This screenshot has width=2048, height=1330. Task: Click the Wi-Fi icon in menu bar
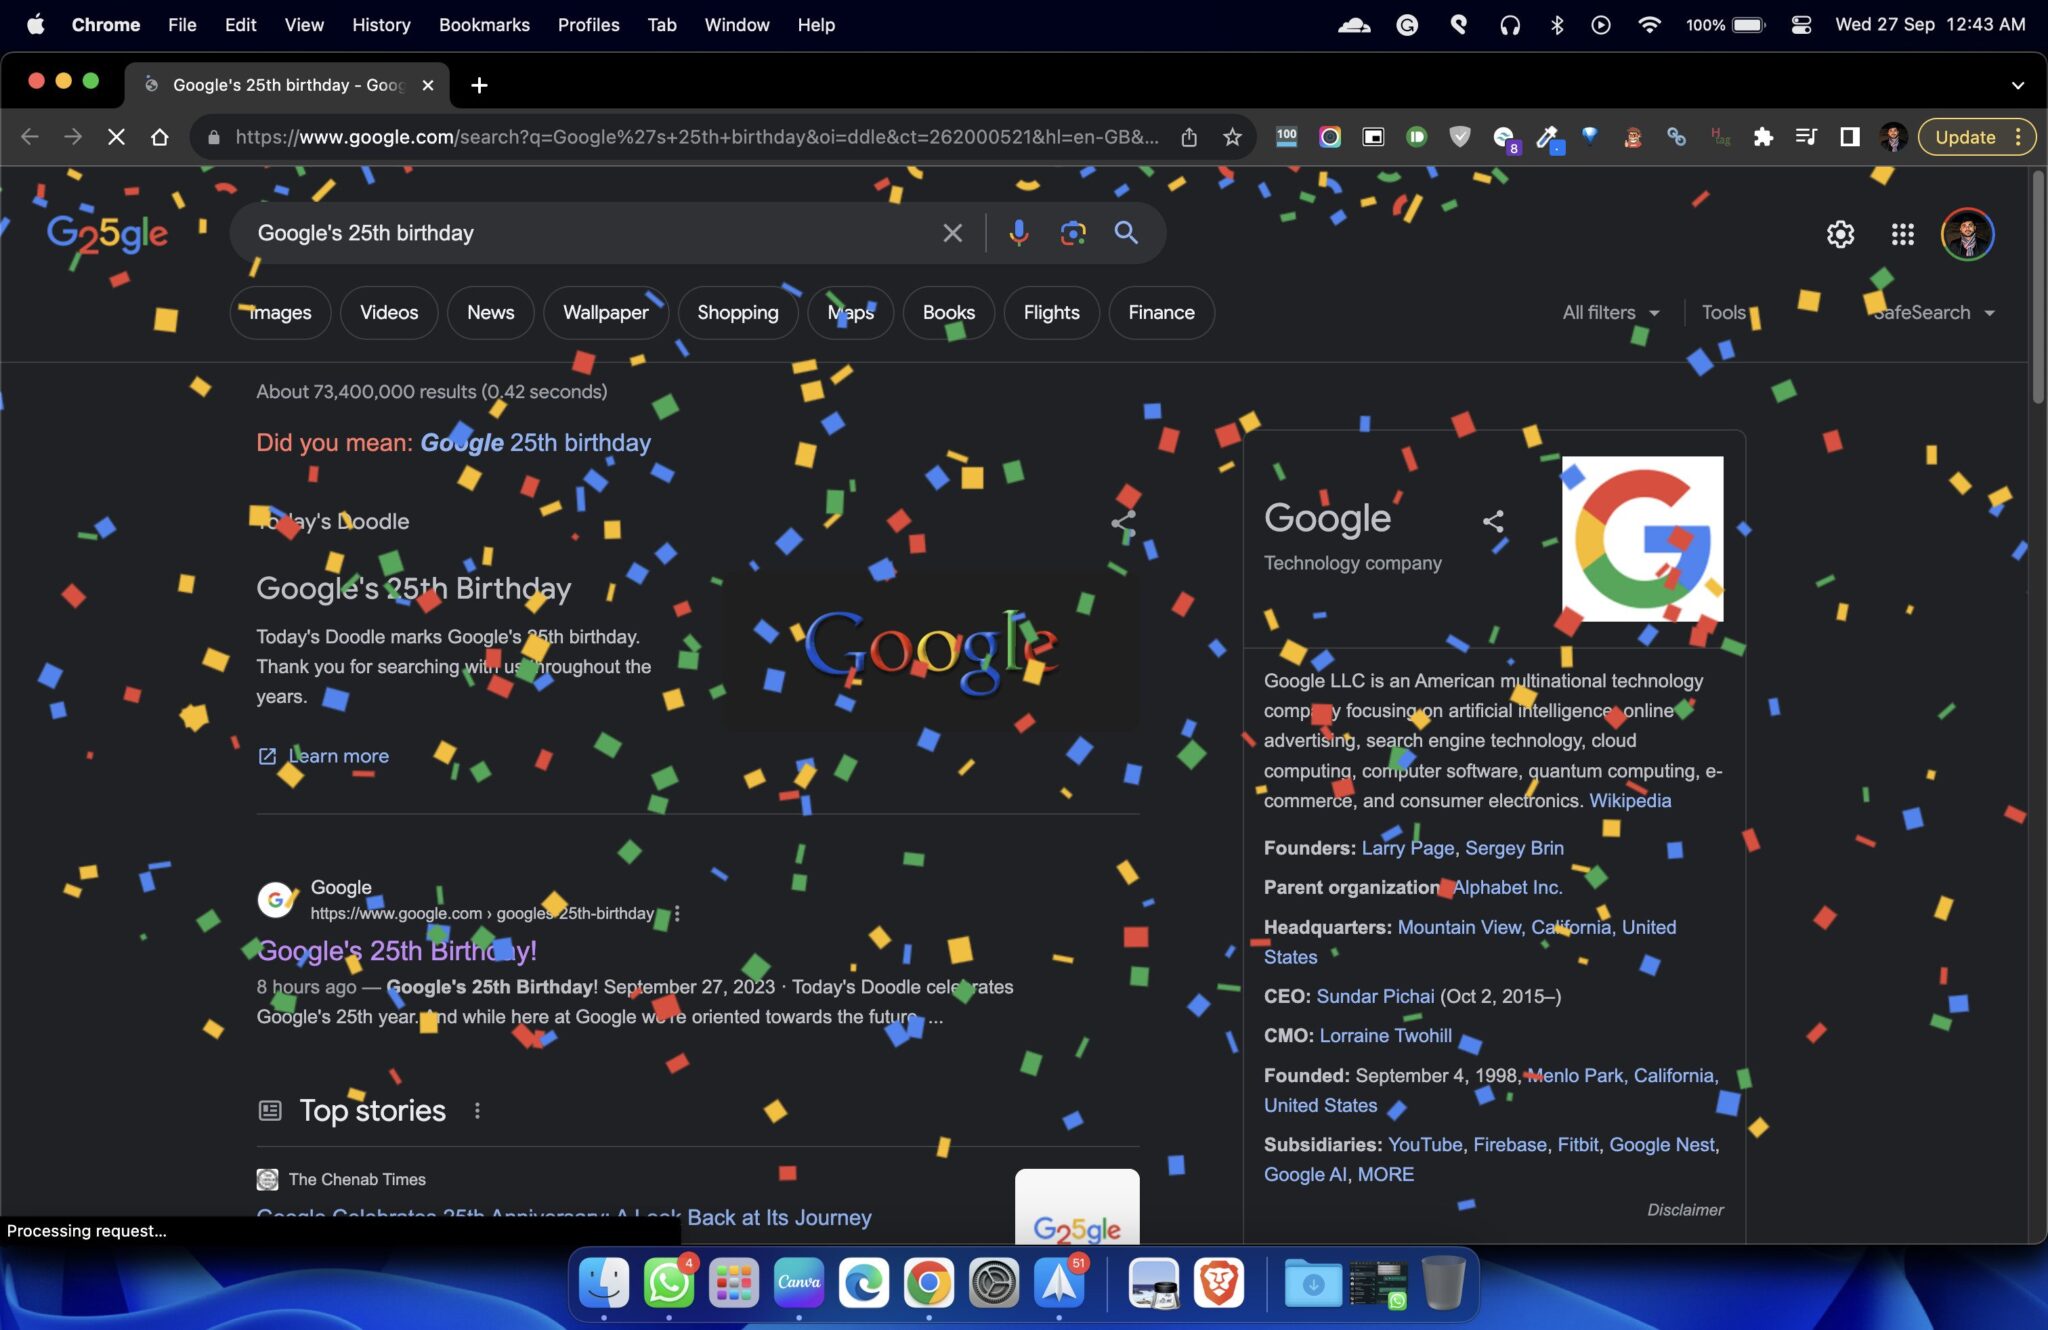(1649, 24)
